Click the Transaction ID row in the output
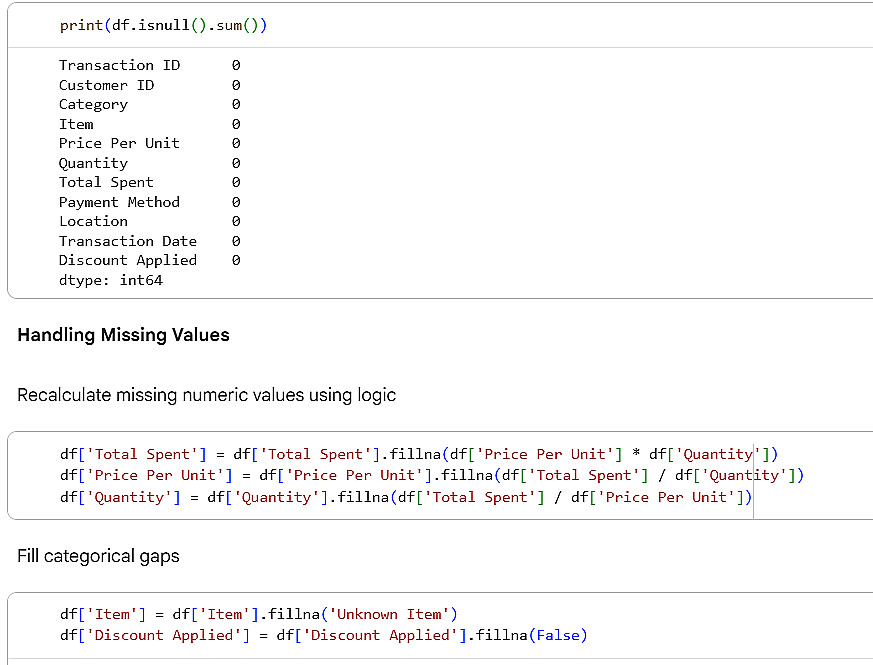 point(150,65)
